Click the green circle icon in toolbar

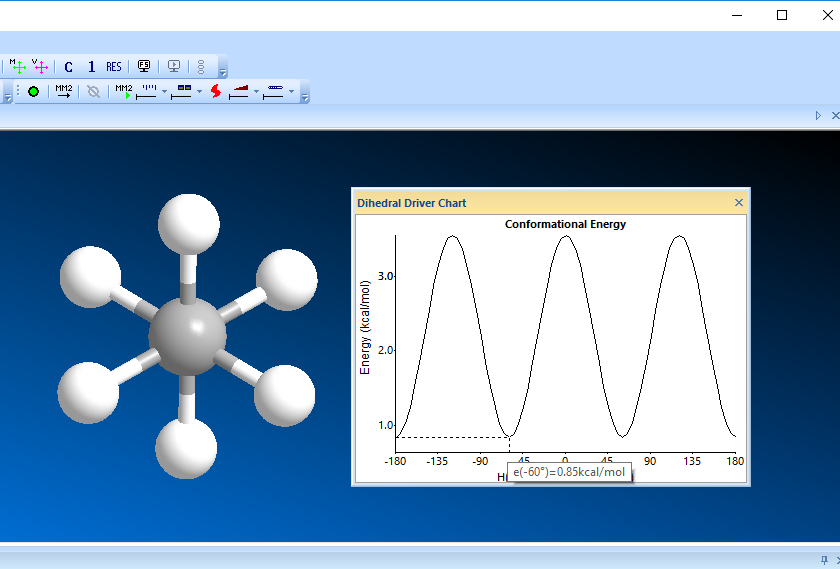33,91
